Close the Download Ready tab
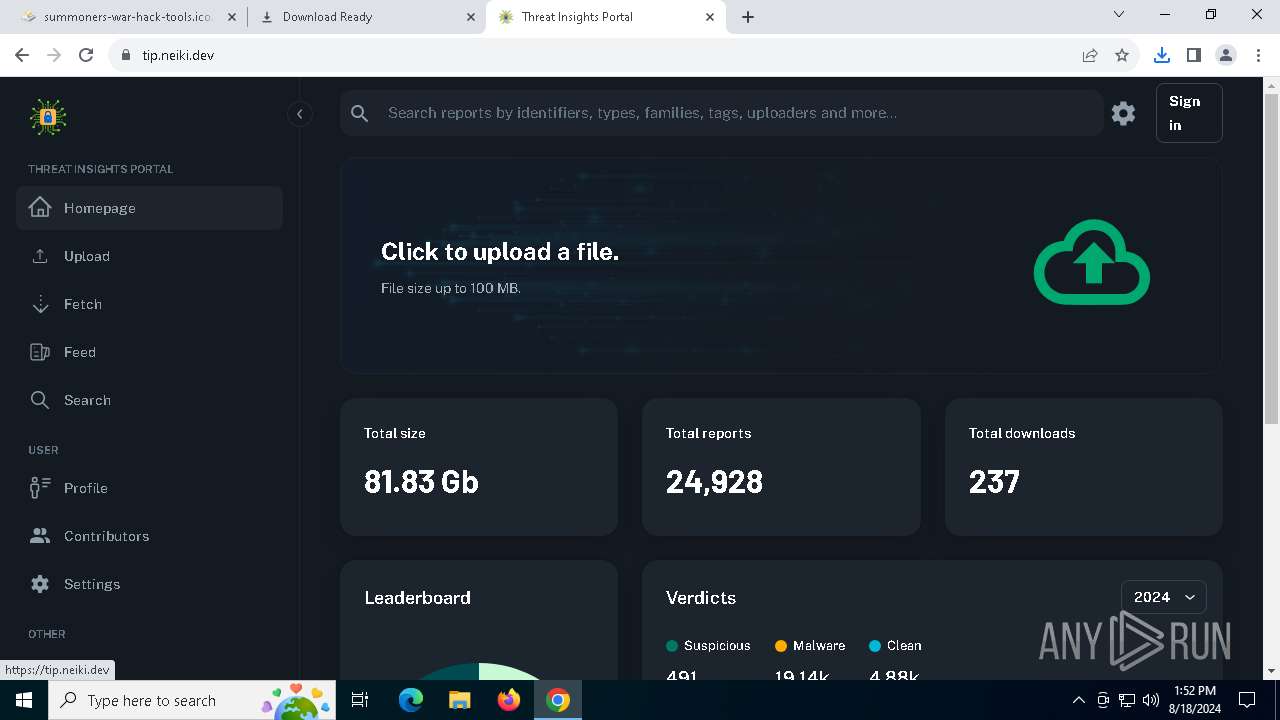1280x720 pixels. (x=471, y=17)
